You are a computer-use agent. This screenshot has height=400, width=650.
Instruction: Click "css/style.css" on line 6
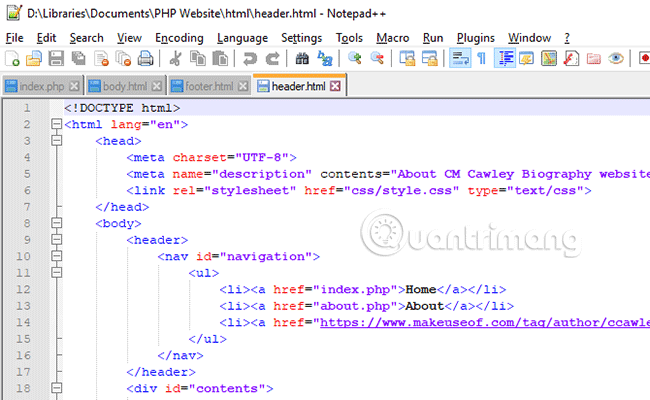click(401, 191)
